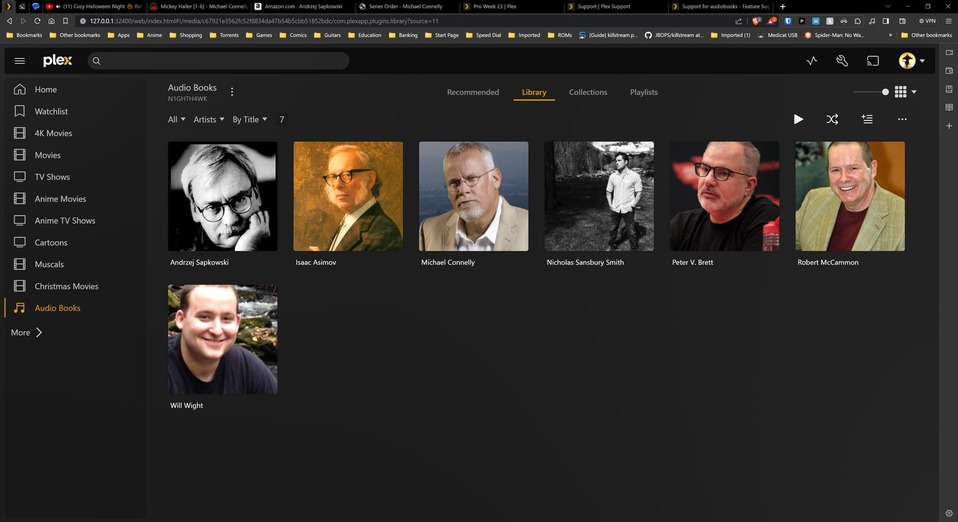The height and width of the screenshot is (522, 958).
Task: Switch to the Library tab
Action: [x=534, y=92]
